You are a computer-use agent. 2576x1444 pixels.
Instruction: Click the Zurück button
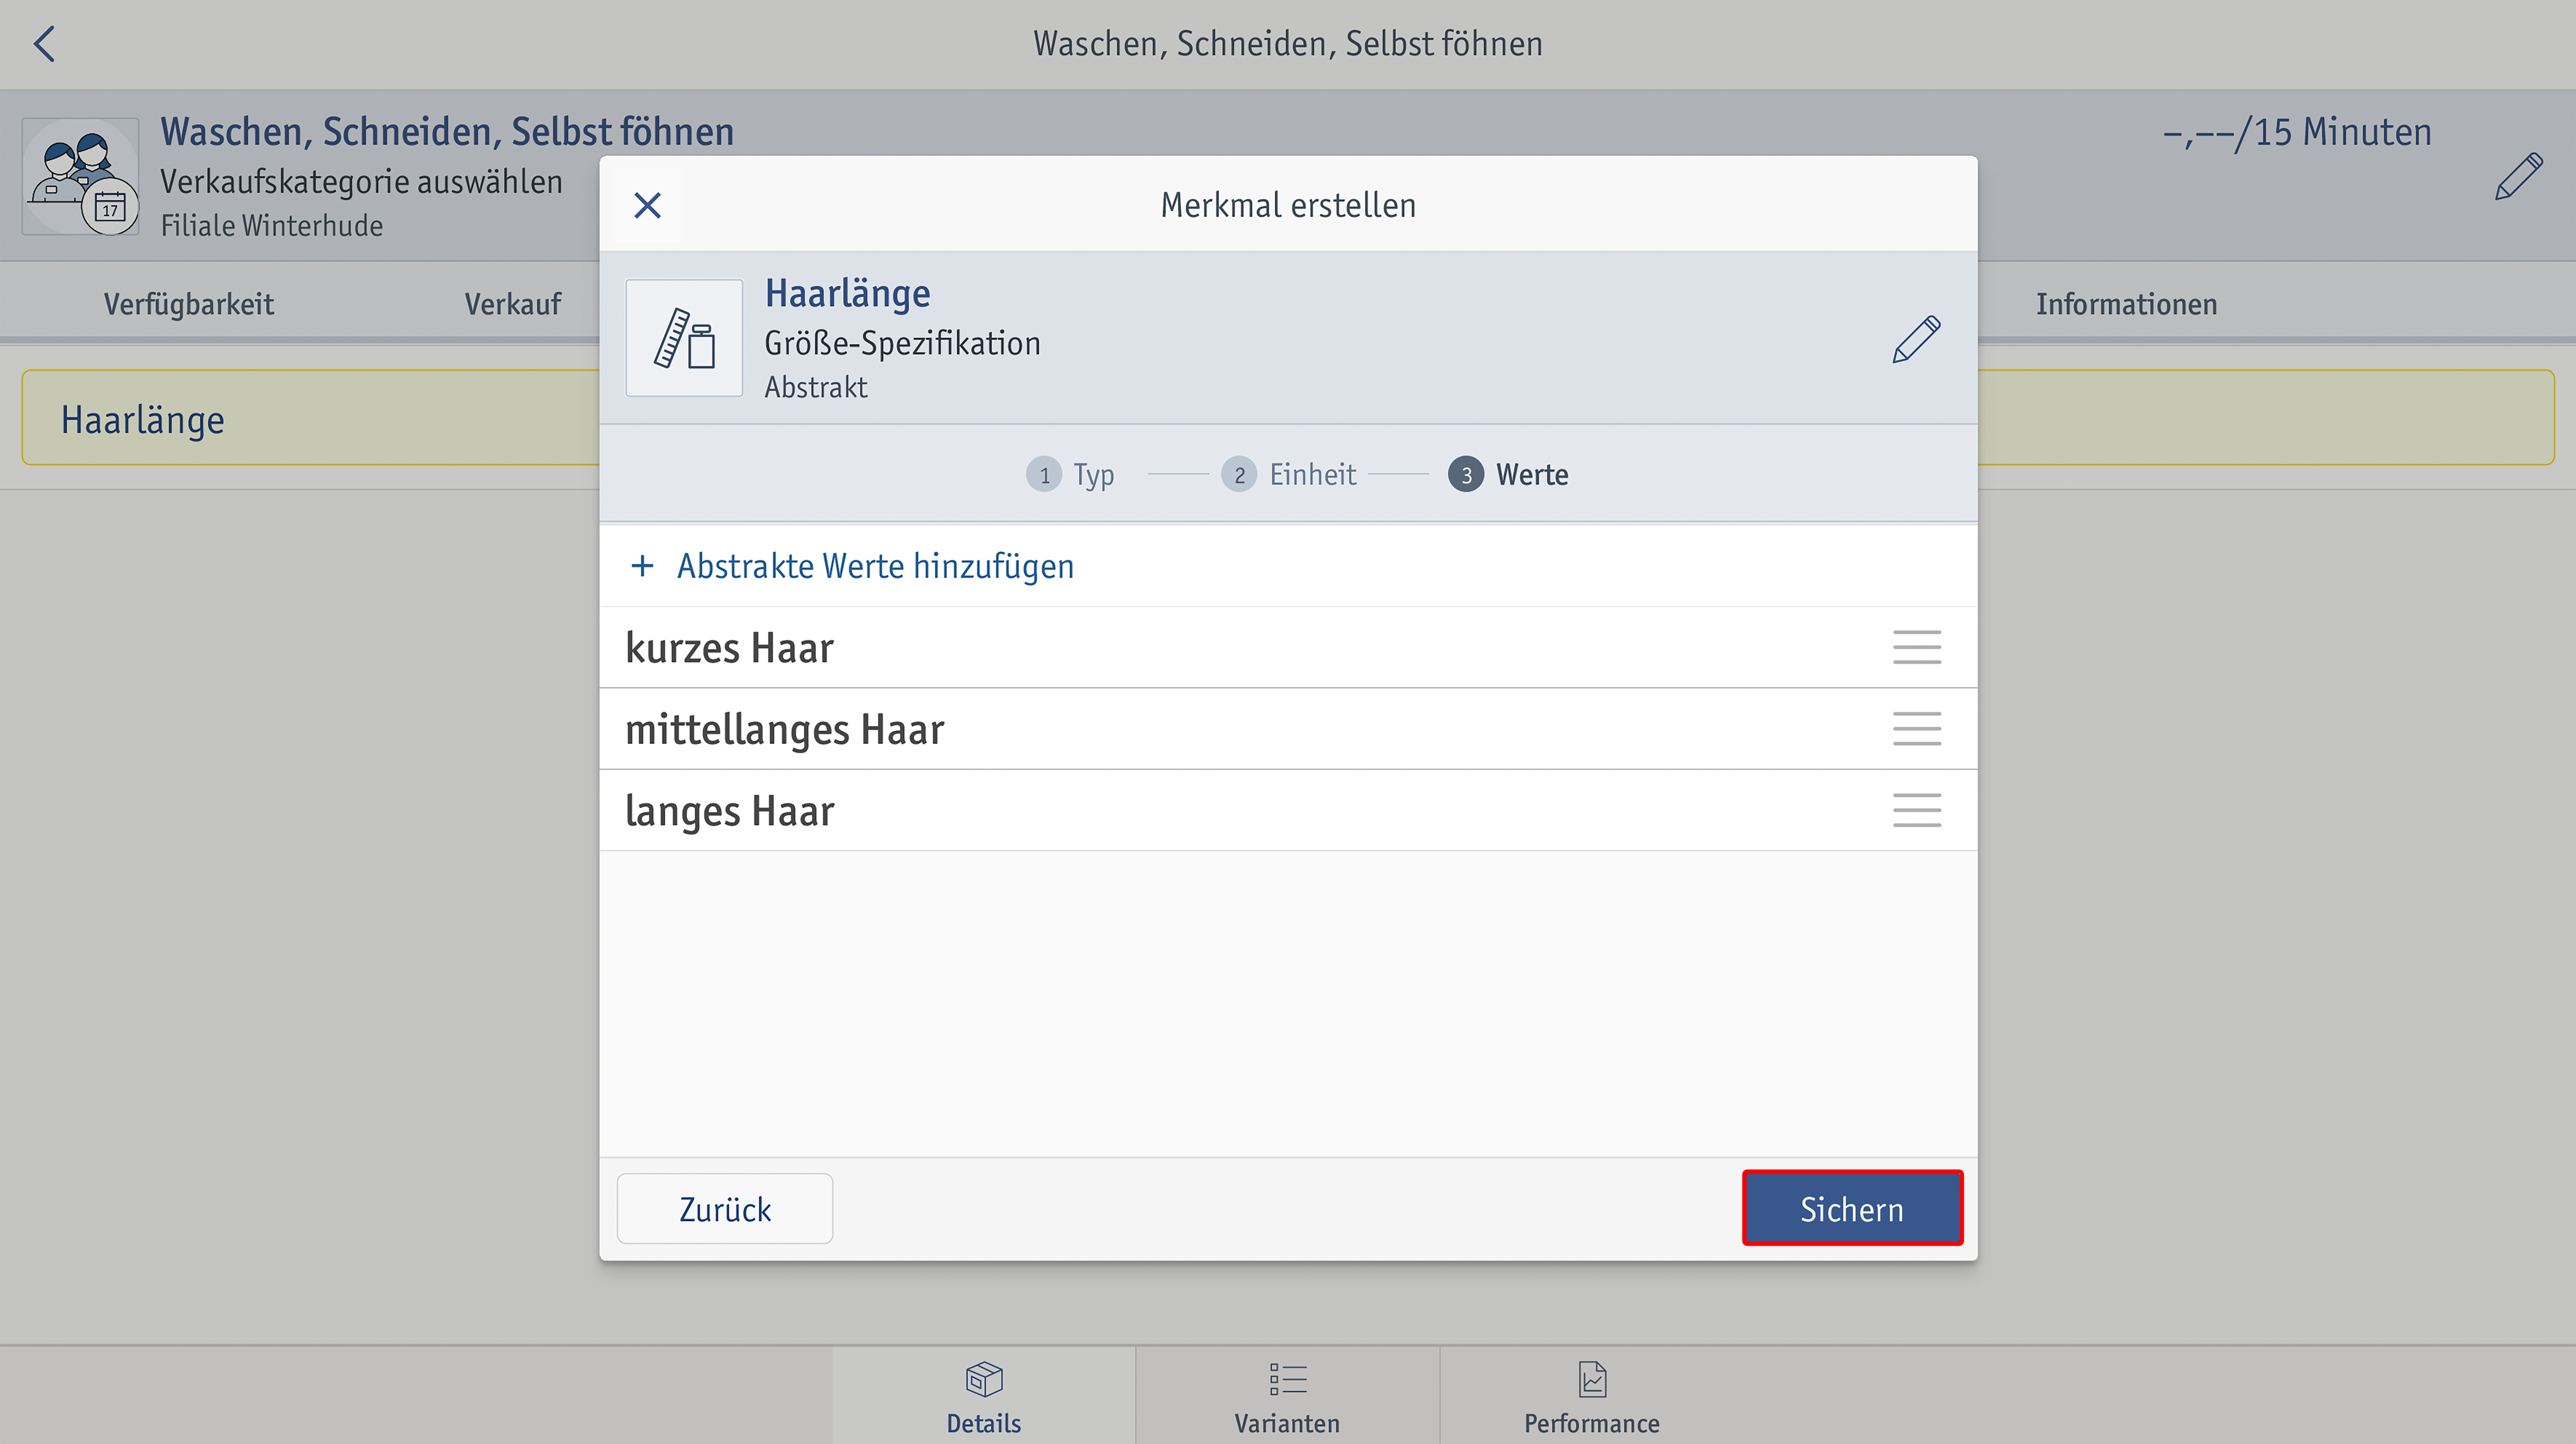[725, 1209]
